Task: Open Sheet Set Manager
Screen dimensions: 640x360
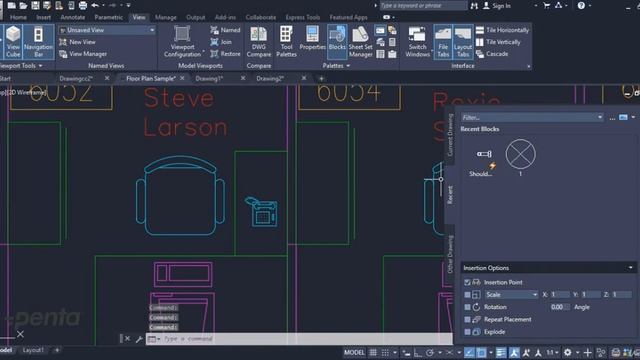Action: click(360, 41)
